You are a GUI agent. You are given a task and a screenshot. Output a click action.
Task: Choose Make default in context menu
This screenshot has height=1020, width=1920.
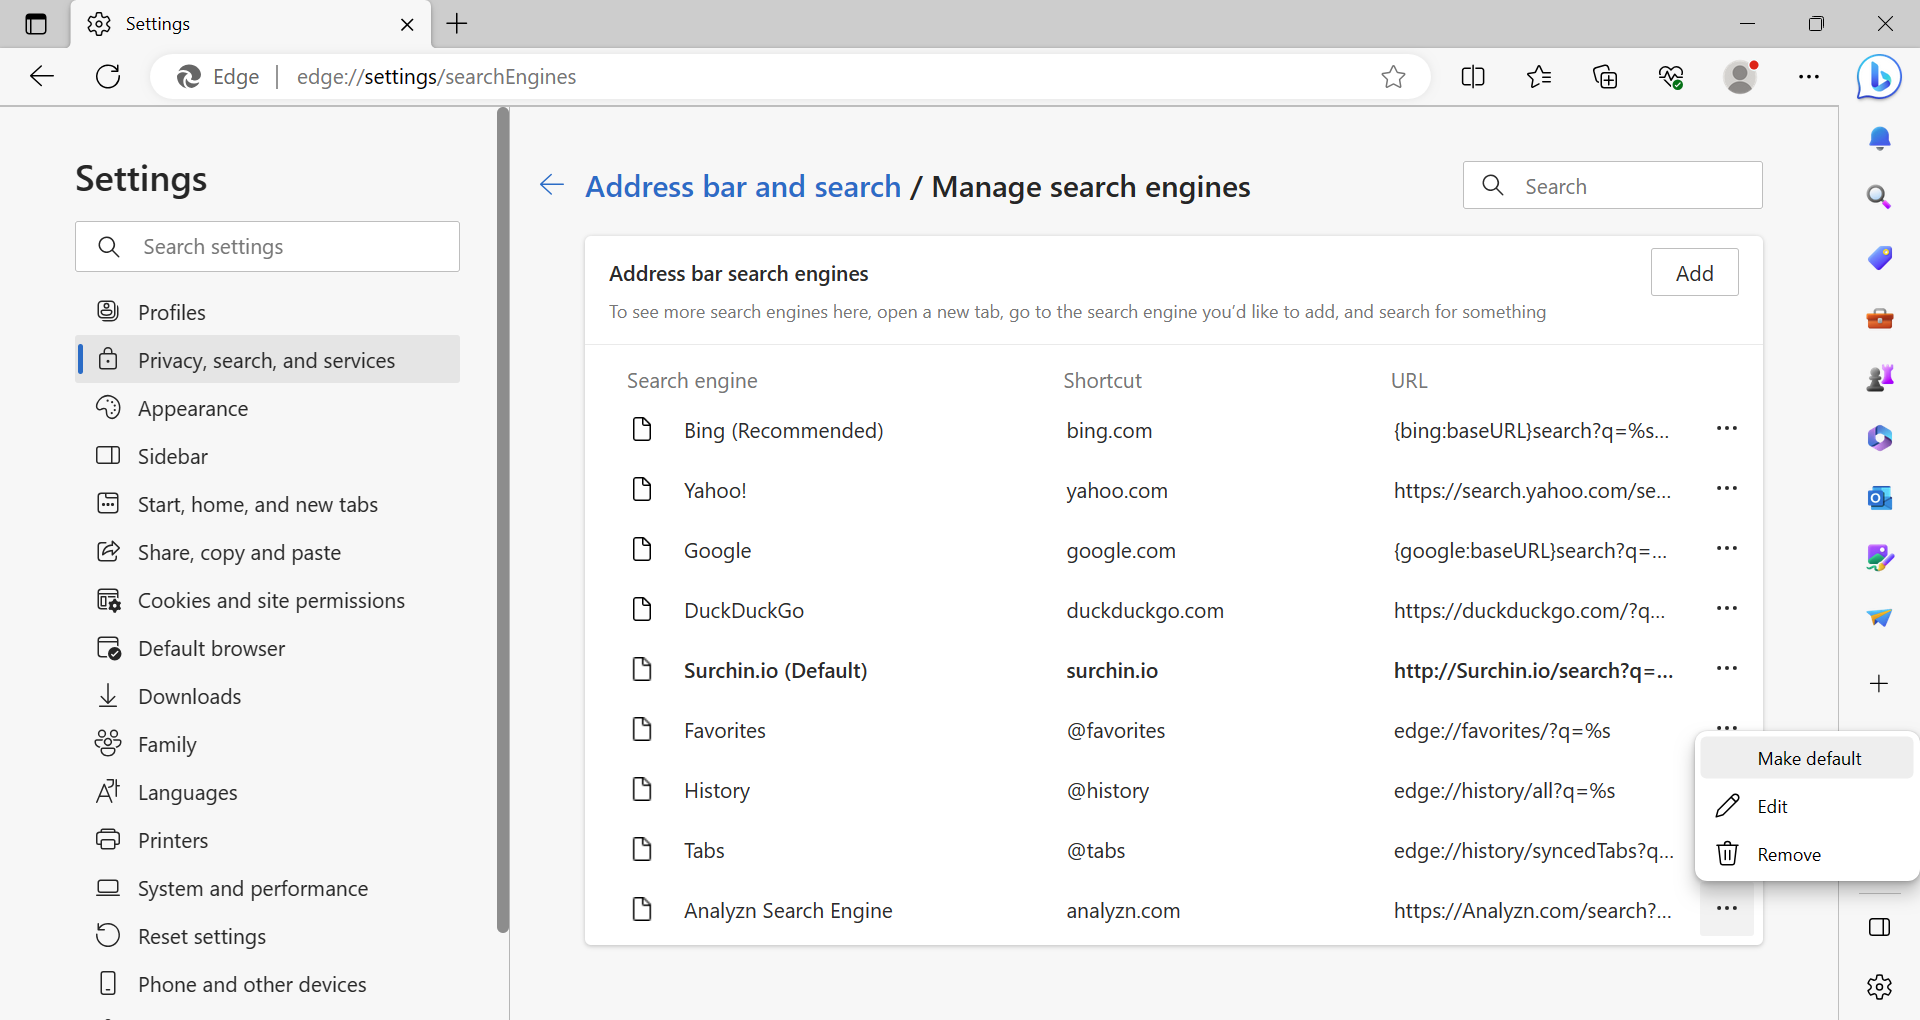pos(1806,758)
